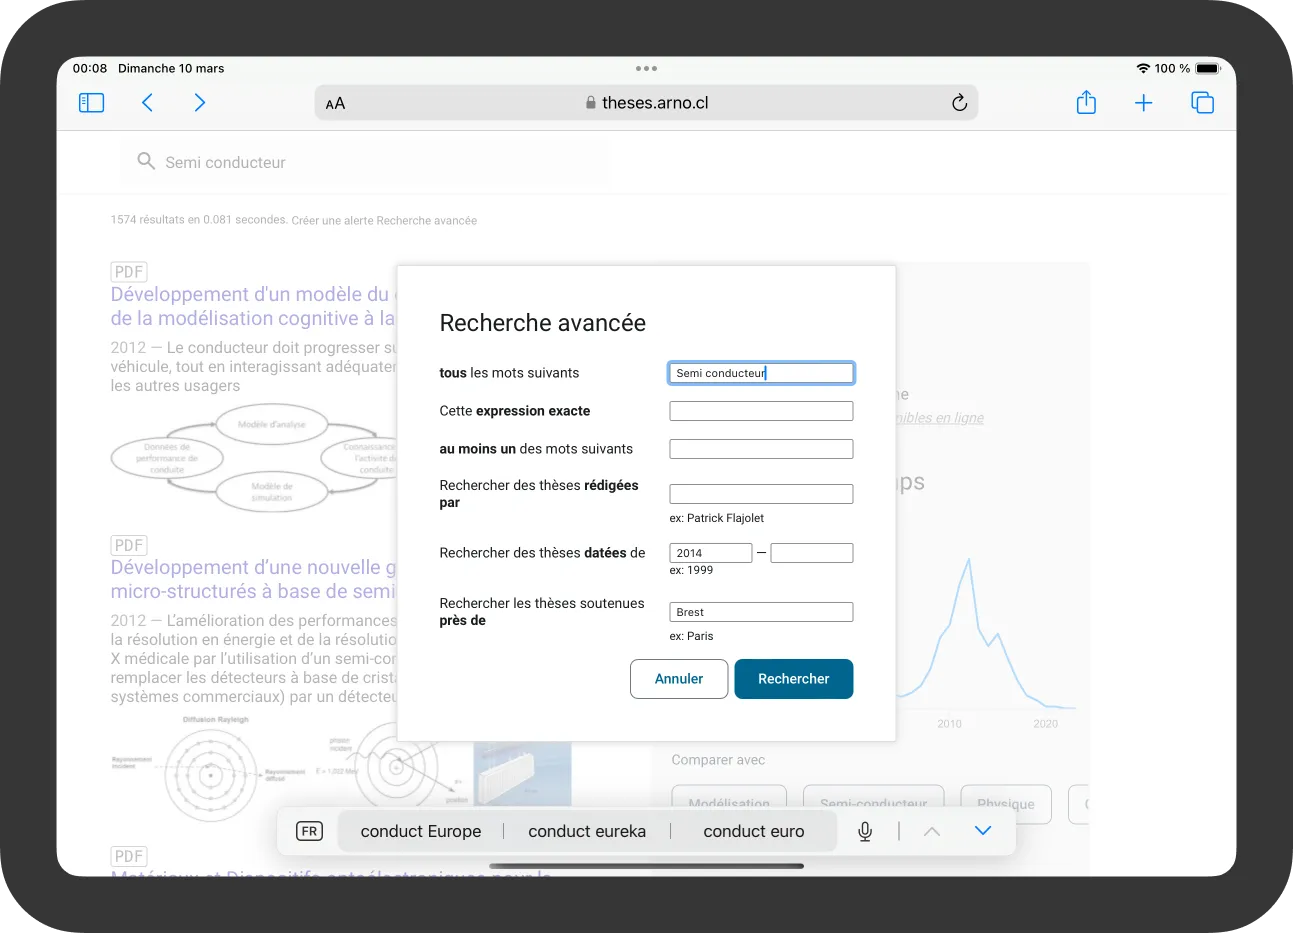
Task: Open the AA reader options menu
Action: point(336,103)
